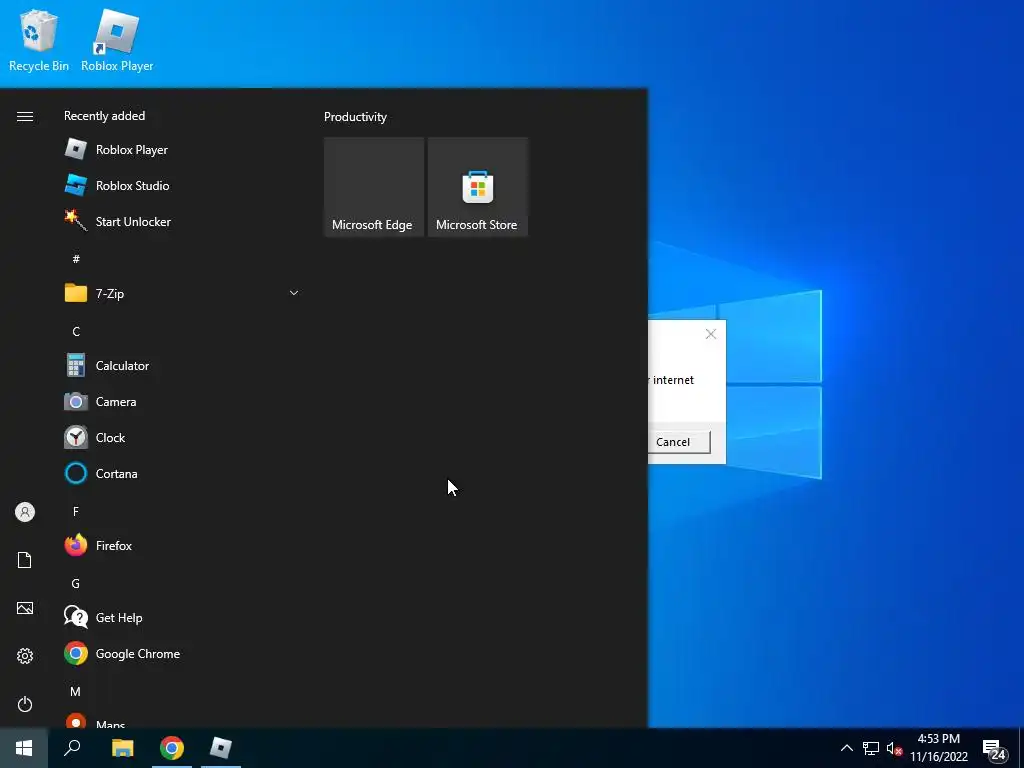The width and height of the screenshot is (1024, 768).
Task: Click the F letter group header
Action: coord(76,511)
